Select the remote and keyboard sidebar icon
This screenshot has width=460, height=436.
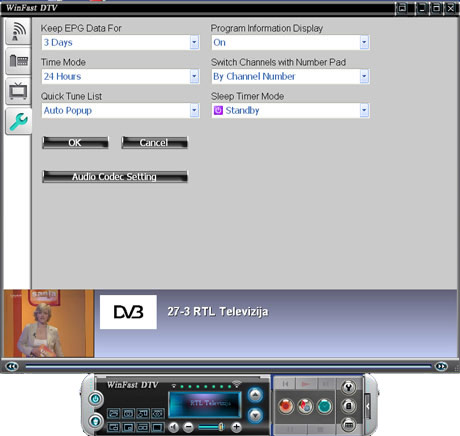point(18,61)
